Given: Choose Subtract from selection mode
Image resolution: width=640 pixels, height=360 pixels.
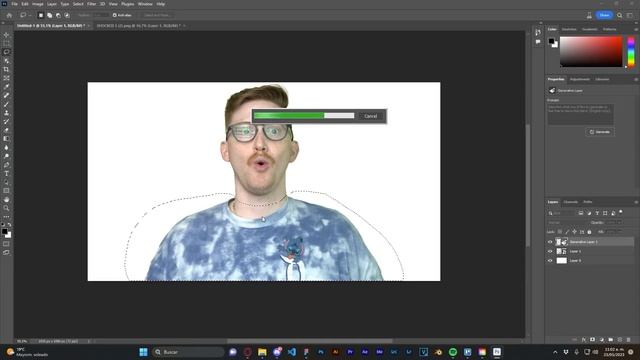Looking at the screenshot, I should point(58,15).
